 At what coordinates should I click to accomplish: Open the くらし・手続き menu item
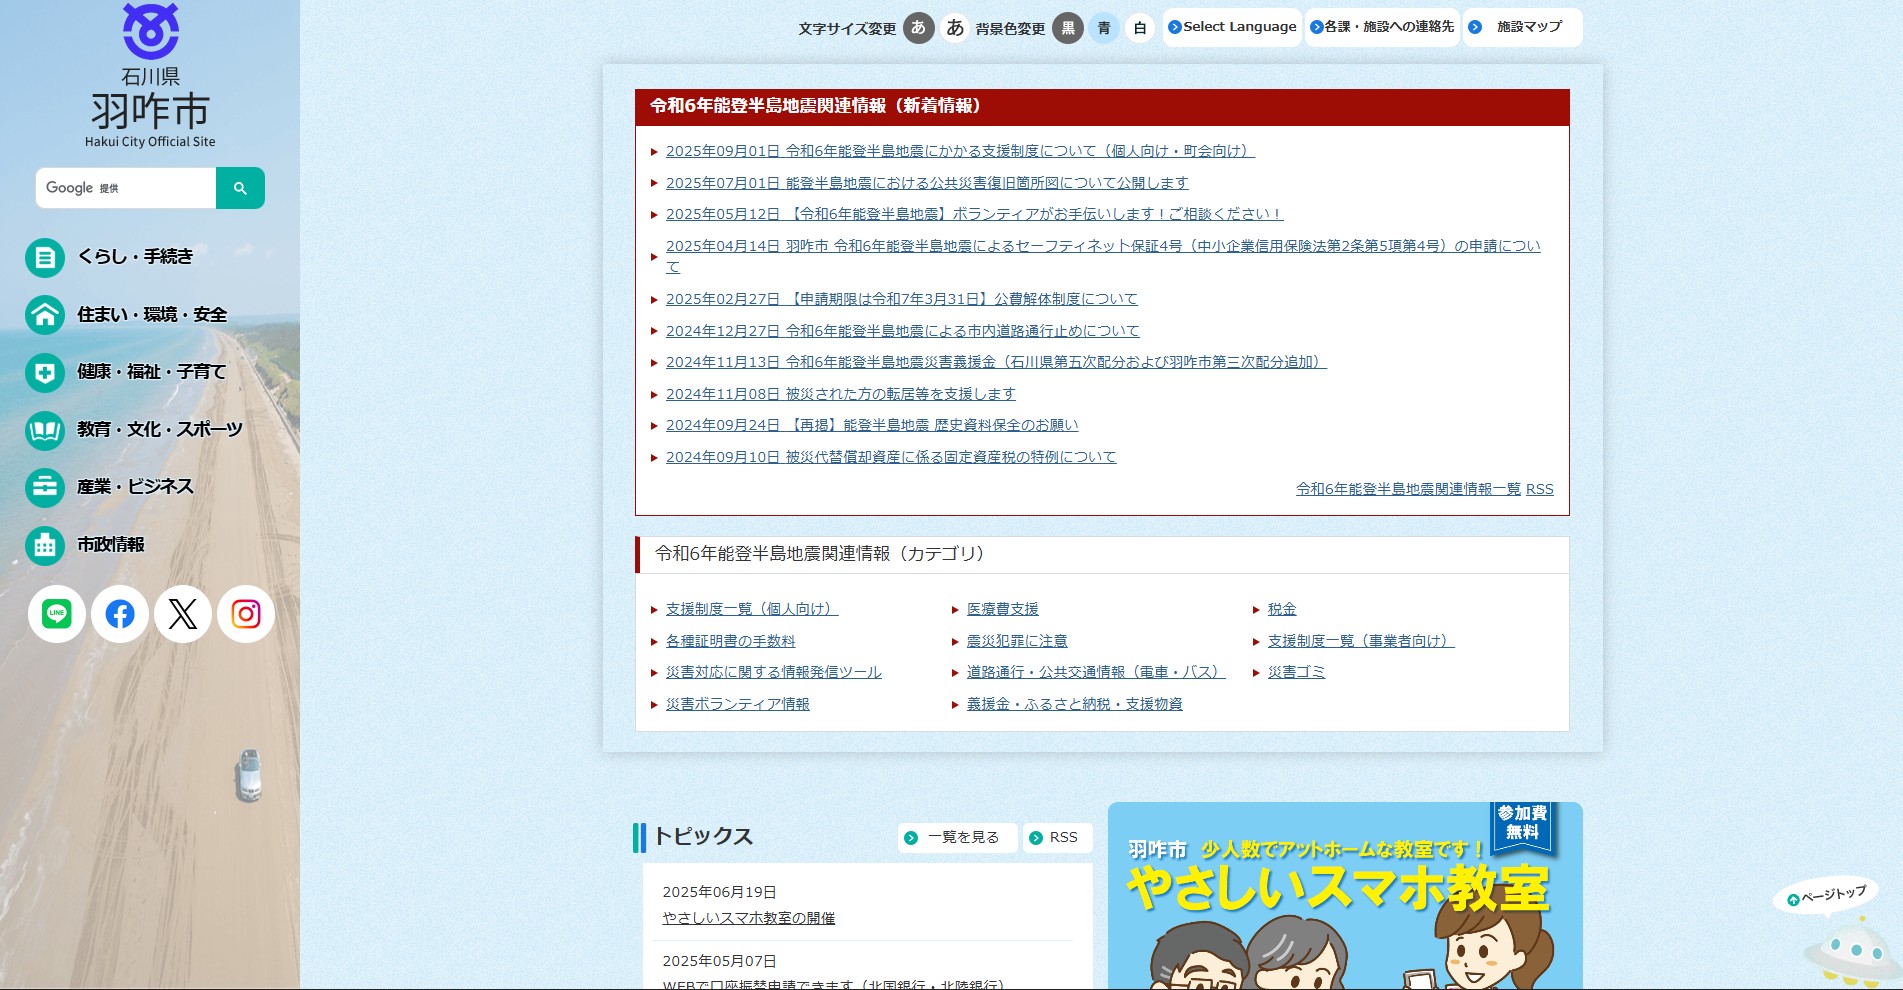click(135, 257)
